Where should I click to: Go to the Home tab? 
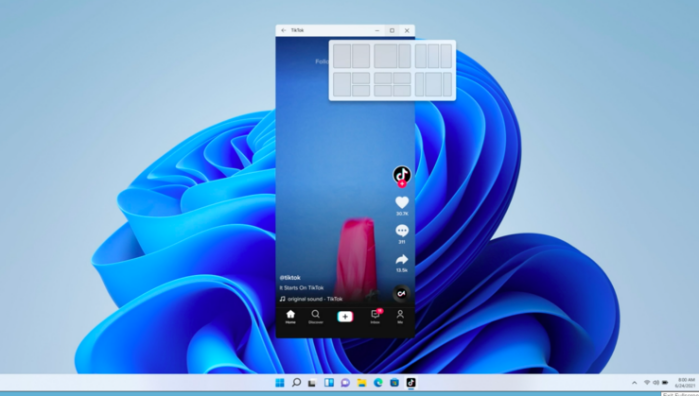(x=290, y=317)
